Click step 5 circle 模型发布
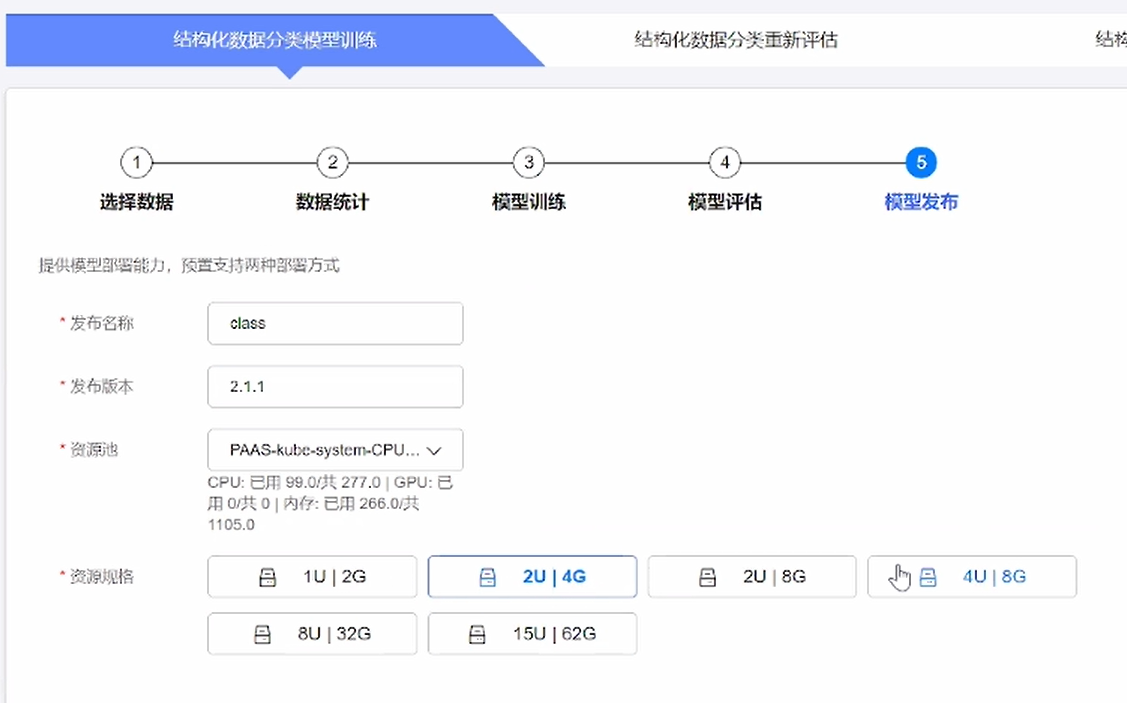The width and height of the screenshot is (1127, 703). [x=921, y=162]
